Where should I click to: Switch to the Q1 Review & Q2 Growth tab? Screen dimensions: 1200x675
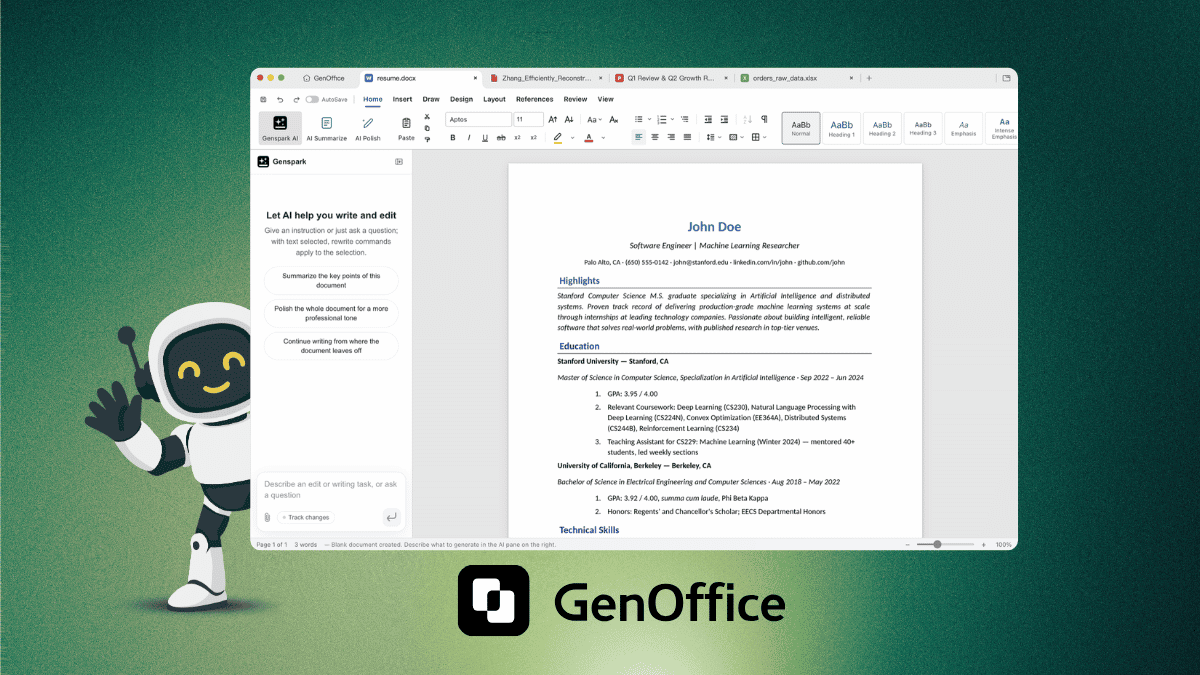(673, 78)
